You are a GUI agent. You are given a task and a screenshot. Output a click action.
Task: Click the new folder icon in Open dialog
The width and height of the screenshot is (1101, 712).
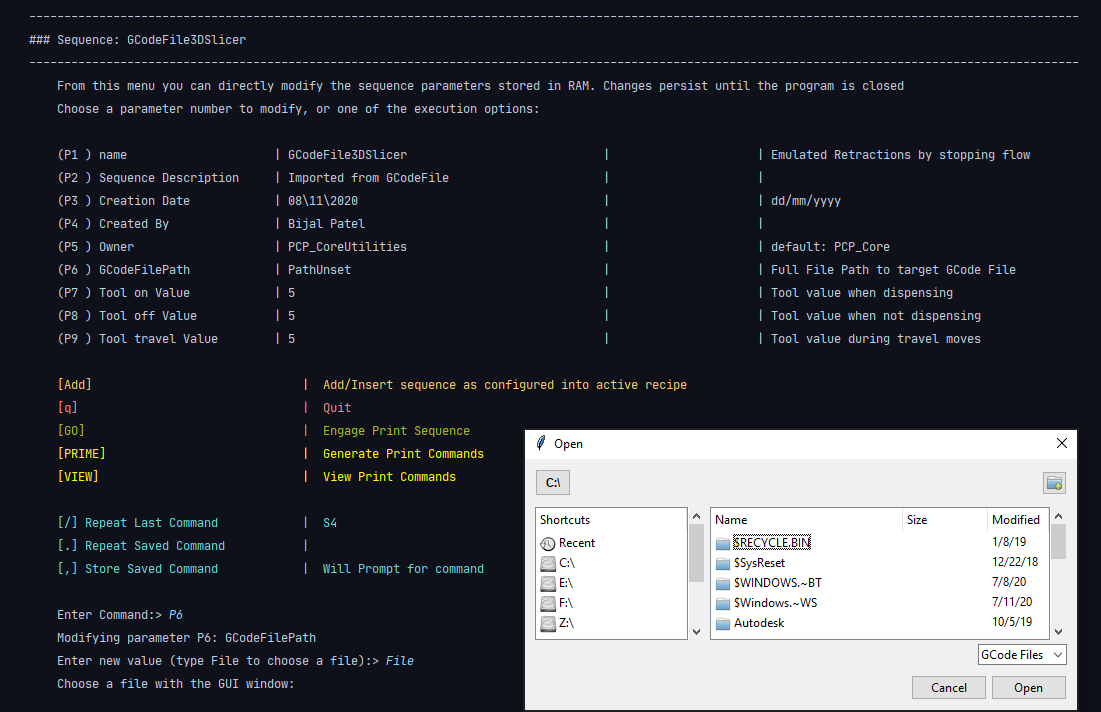point(1054,483)
